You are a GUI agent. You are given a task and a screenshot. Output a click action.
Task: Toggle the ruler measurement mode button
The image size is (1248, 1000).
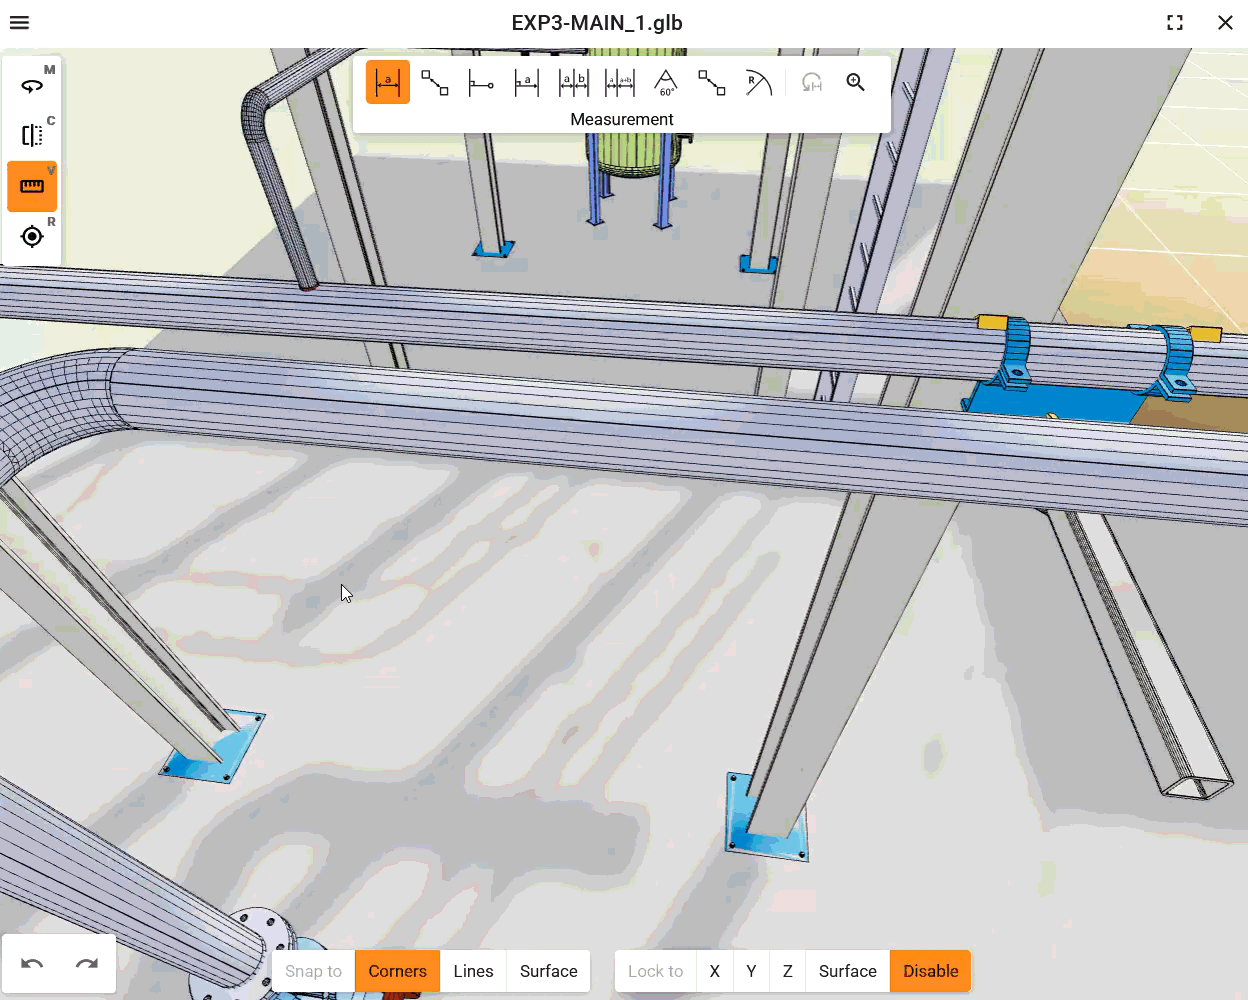point(32,186)
